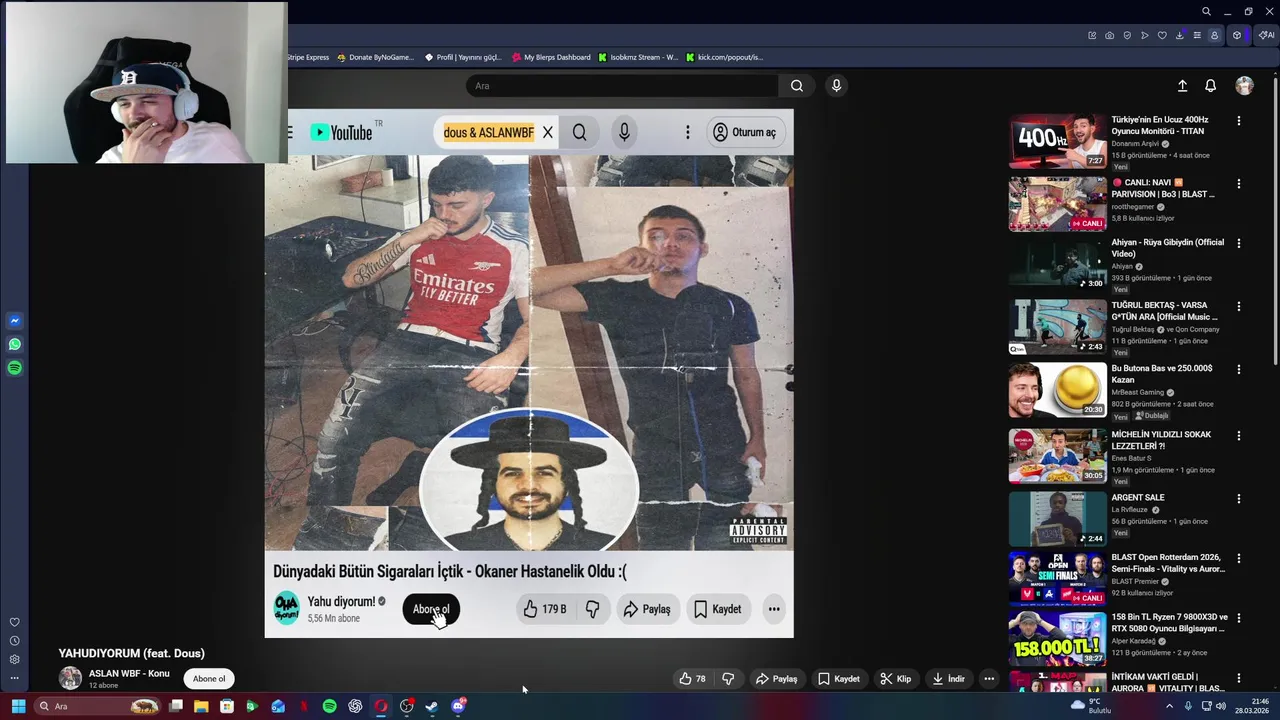
Task: Share the video via bottom 'Paylaş' button
Action: 776,679
